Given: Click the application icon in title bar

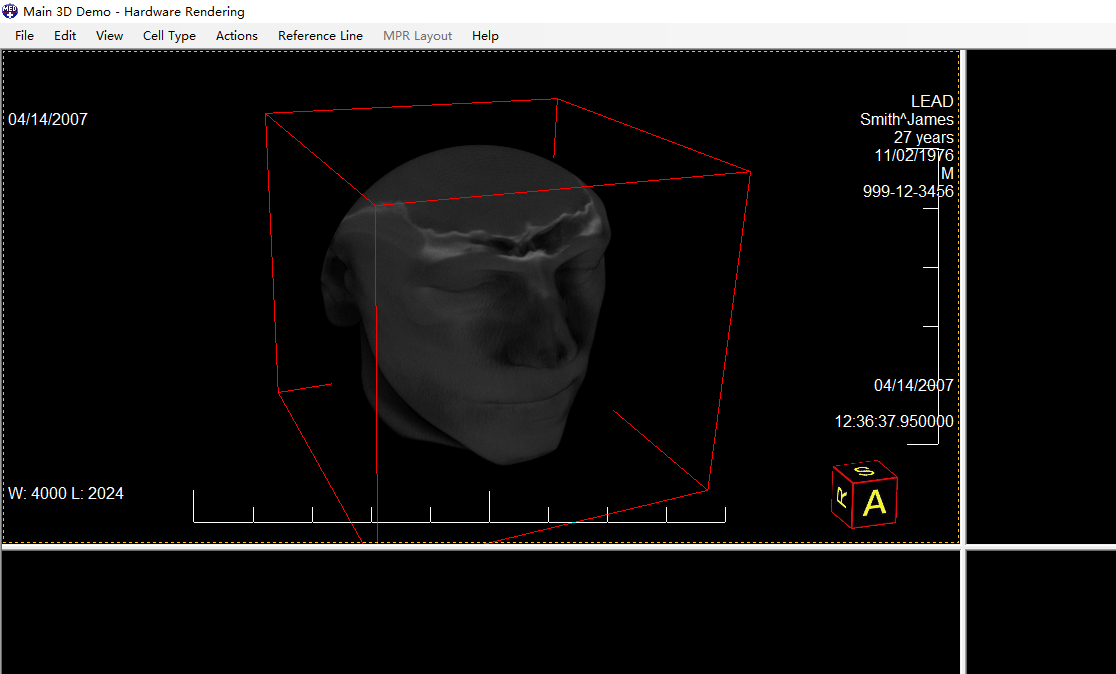Looking at the screenshot, I should pos(11,12).
